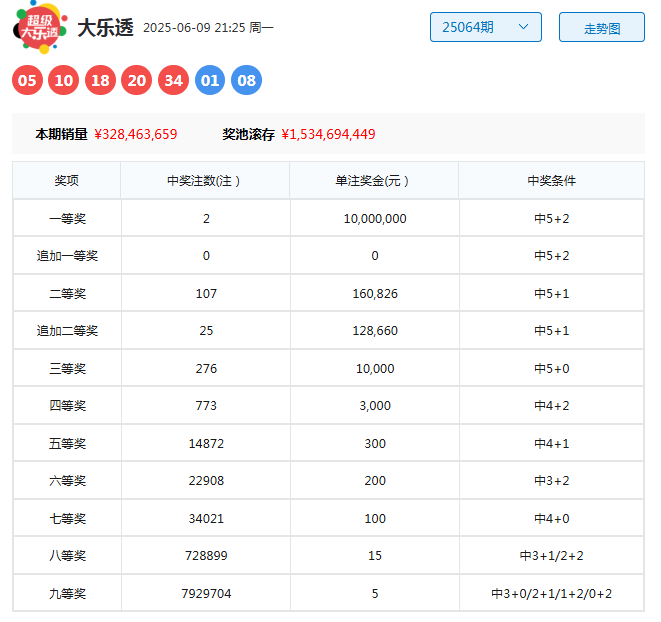Select the red ball numbered 10
This screenshot has width=661, height=622.
64,80
